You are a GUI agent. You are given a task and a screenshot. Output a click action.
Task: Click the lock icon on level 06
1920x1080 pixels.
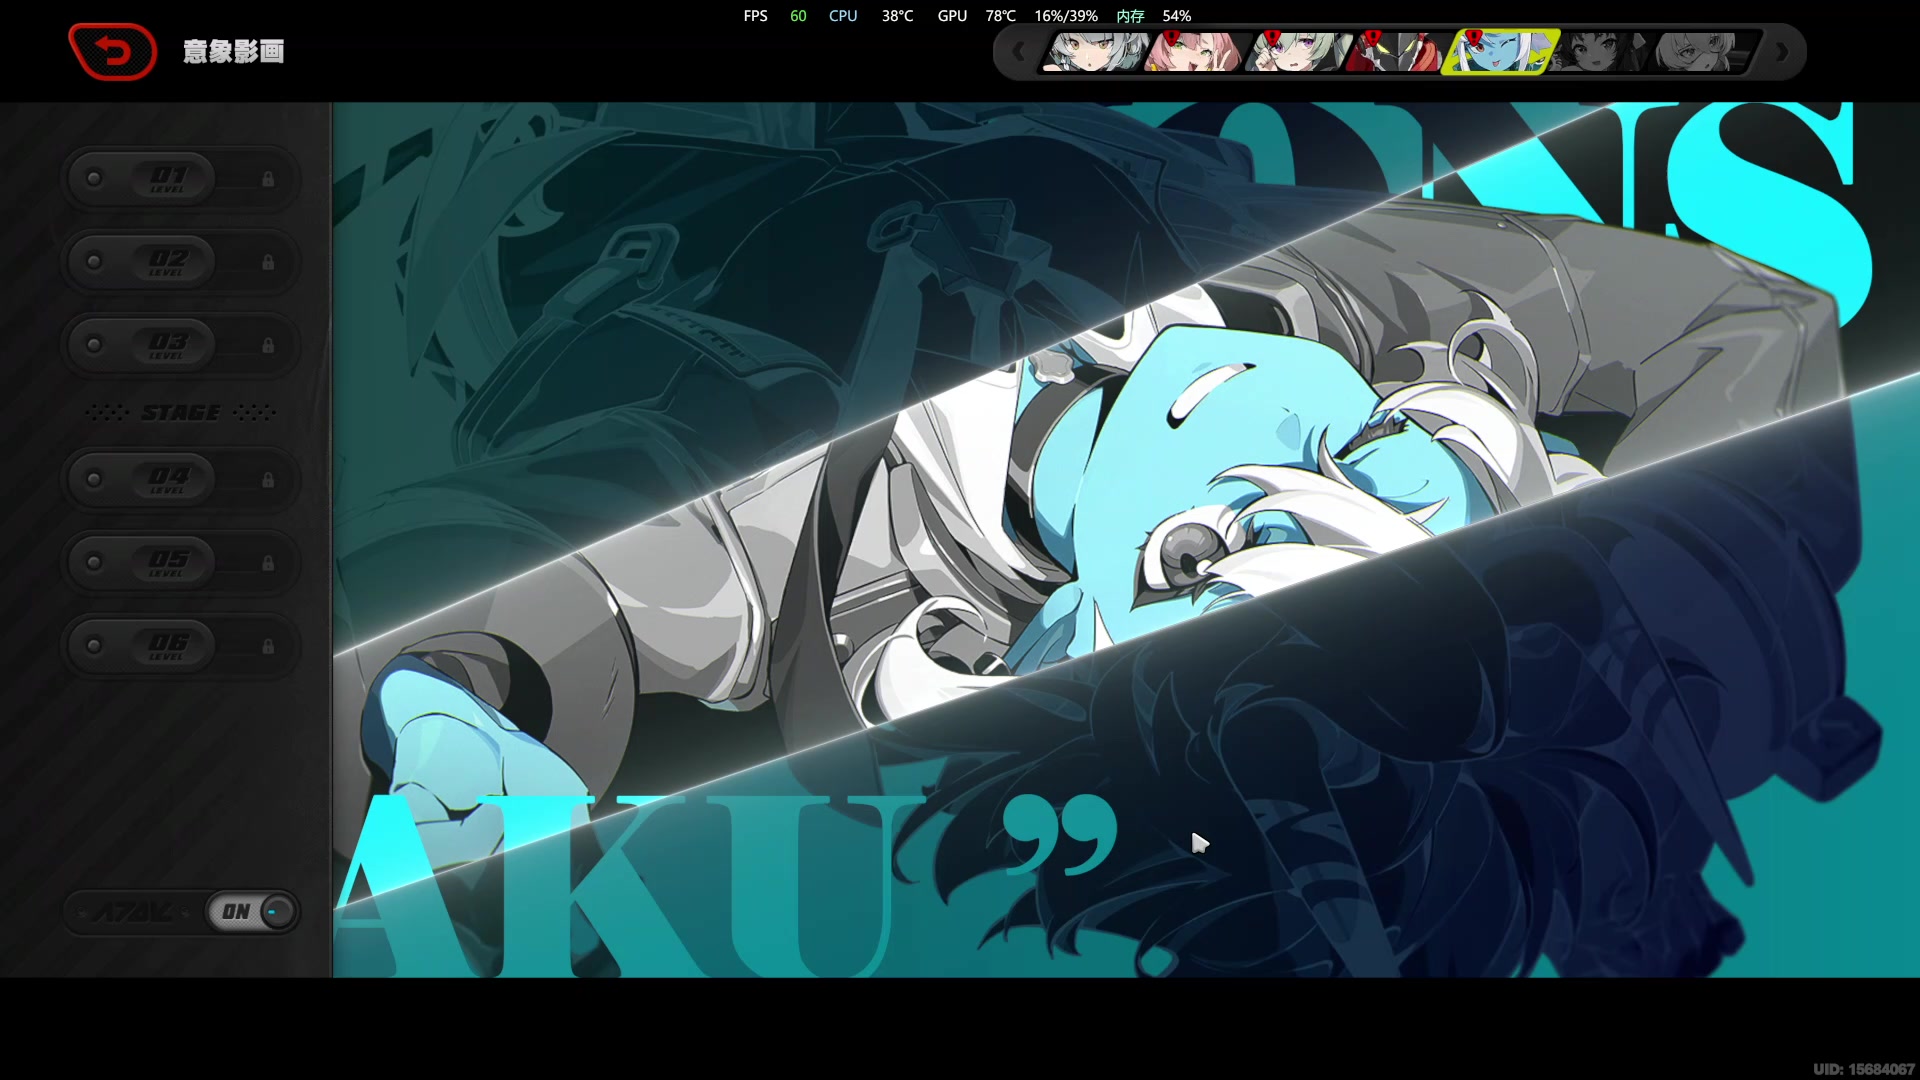[x=268, y=646]
